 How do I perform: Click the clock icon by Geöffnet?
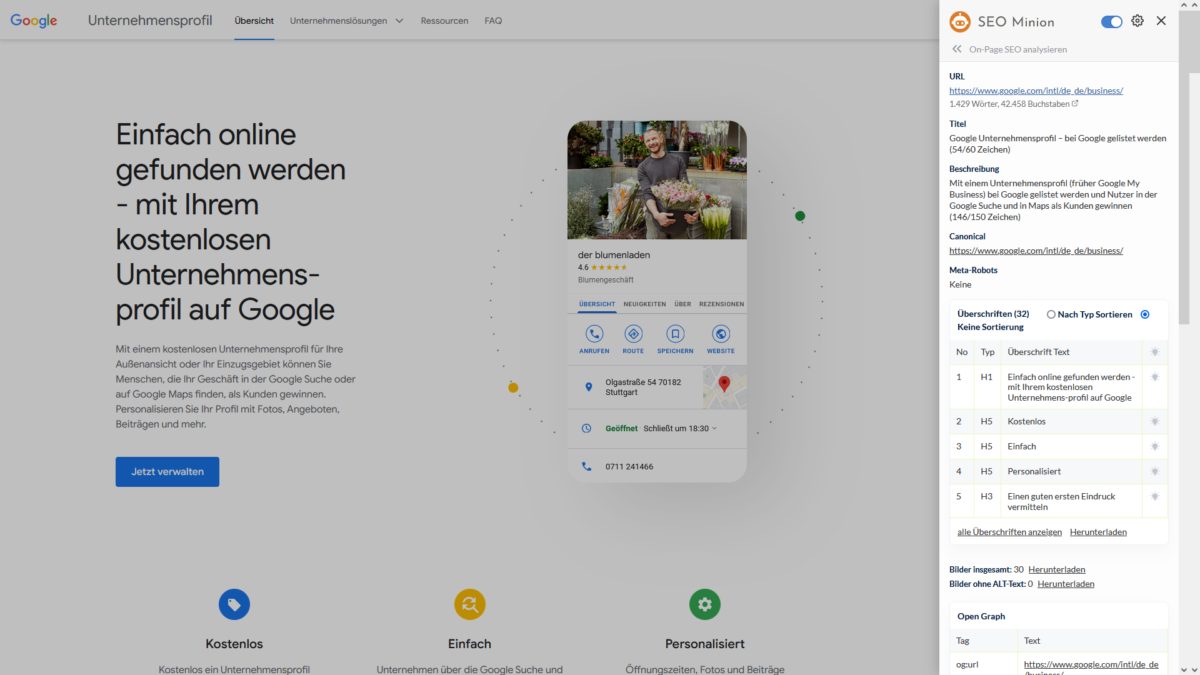pyautogui.click(x=587, y=428)
